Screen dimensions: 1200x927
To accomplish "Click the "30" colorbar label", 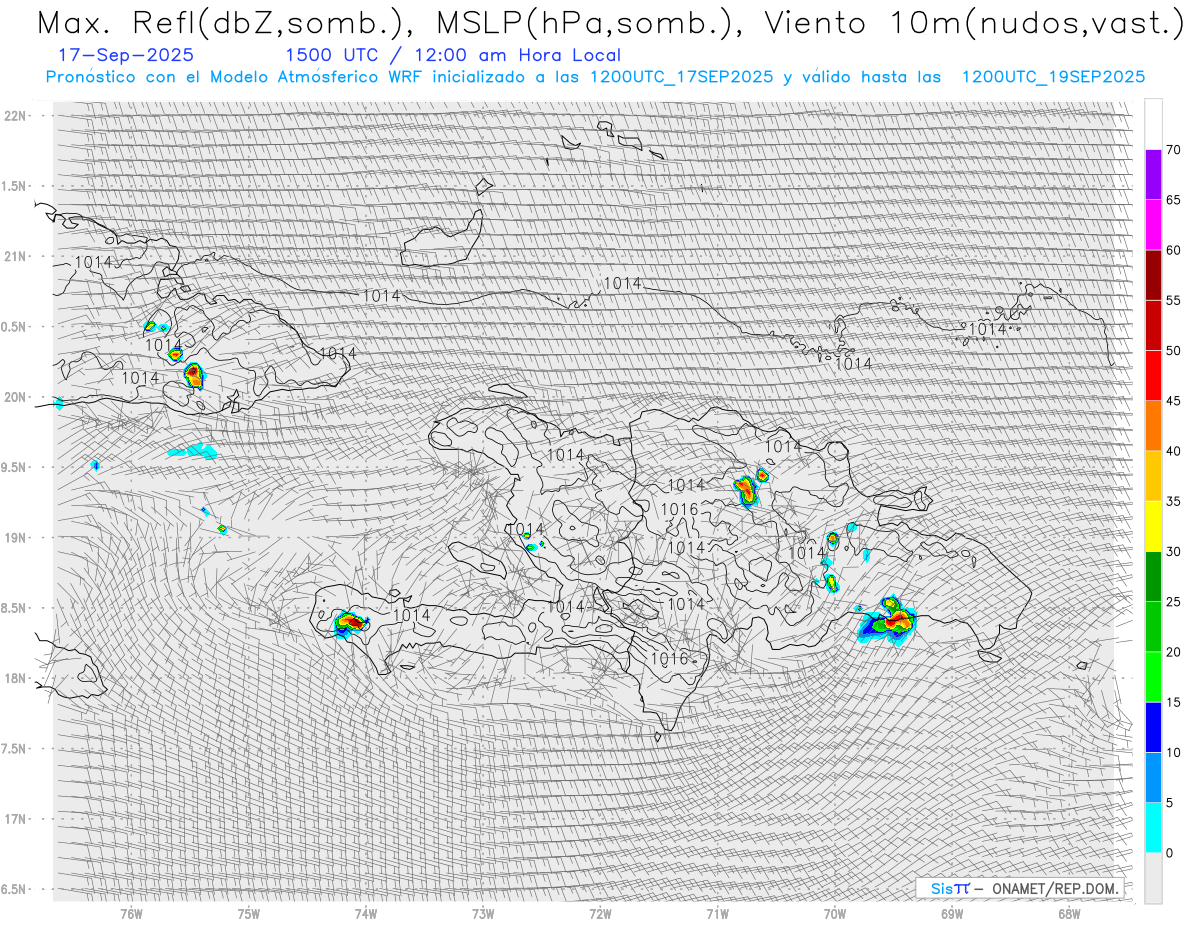I will 1173,551.
